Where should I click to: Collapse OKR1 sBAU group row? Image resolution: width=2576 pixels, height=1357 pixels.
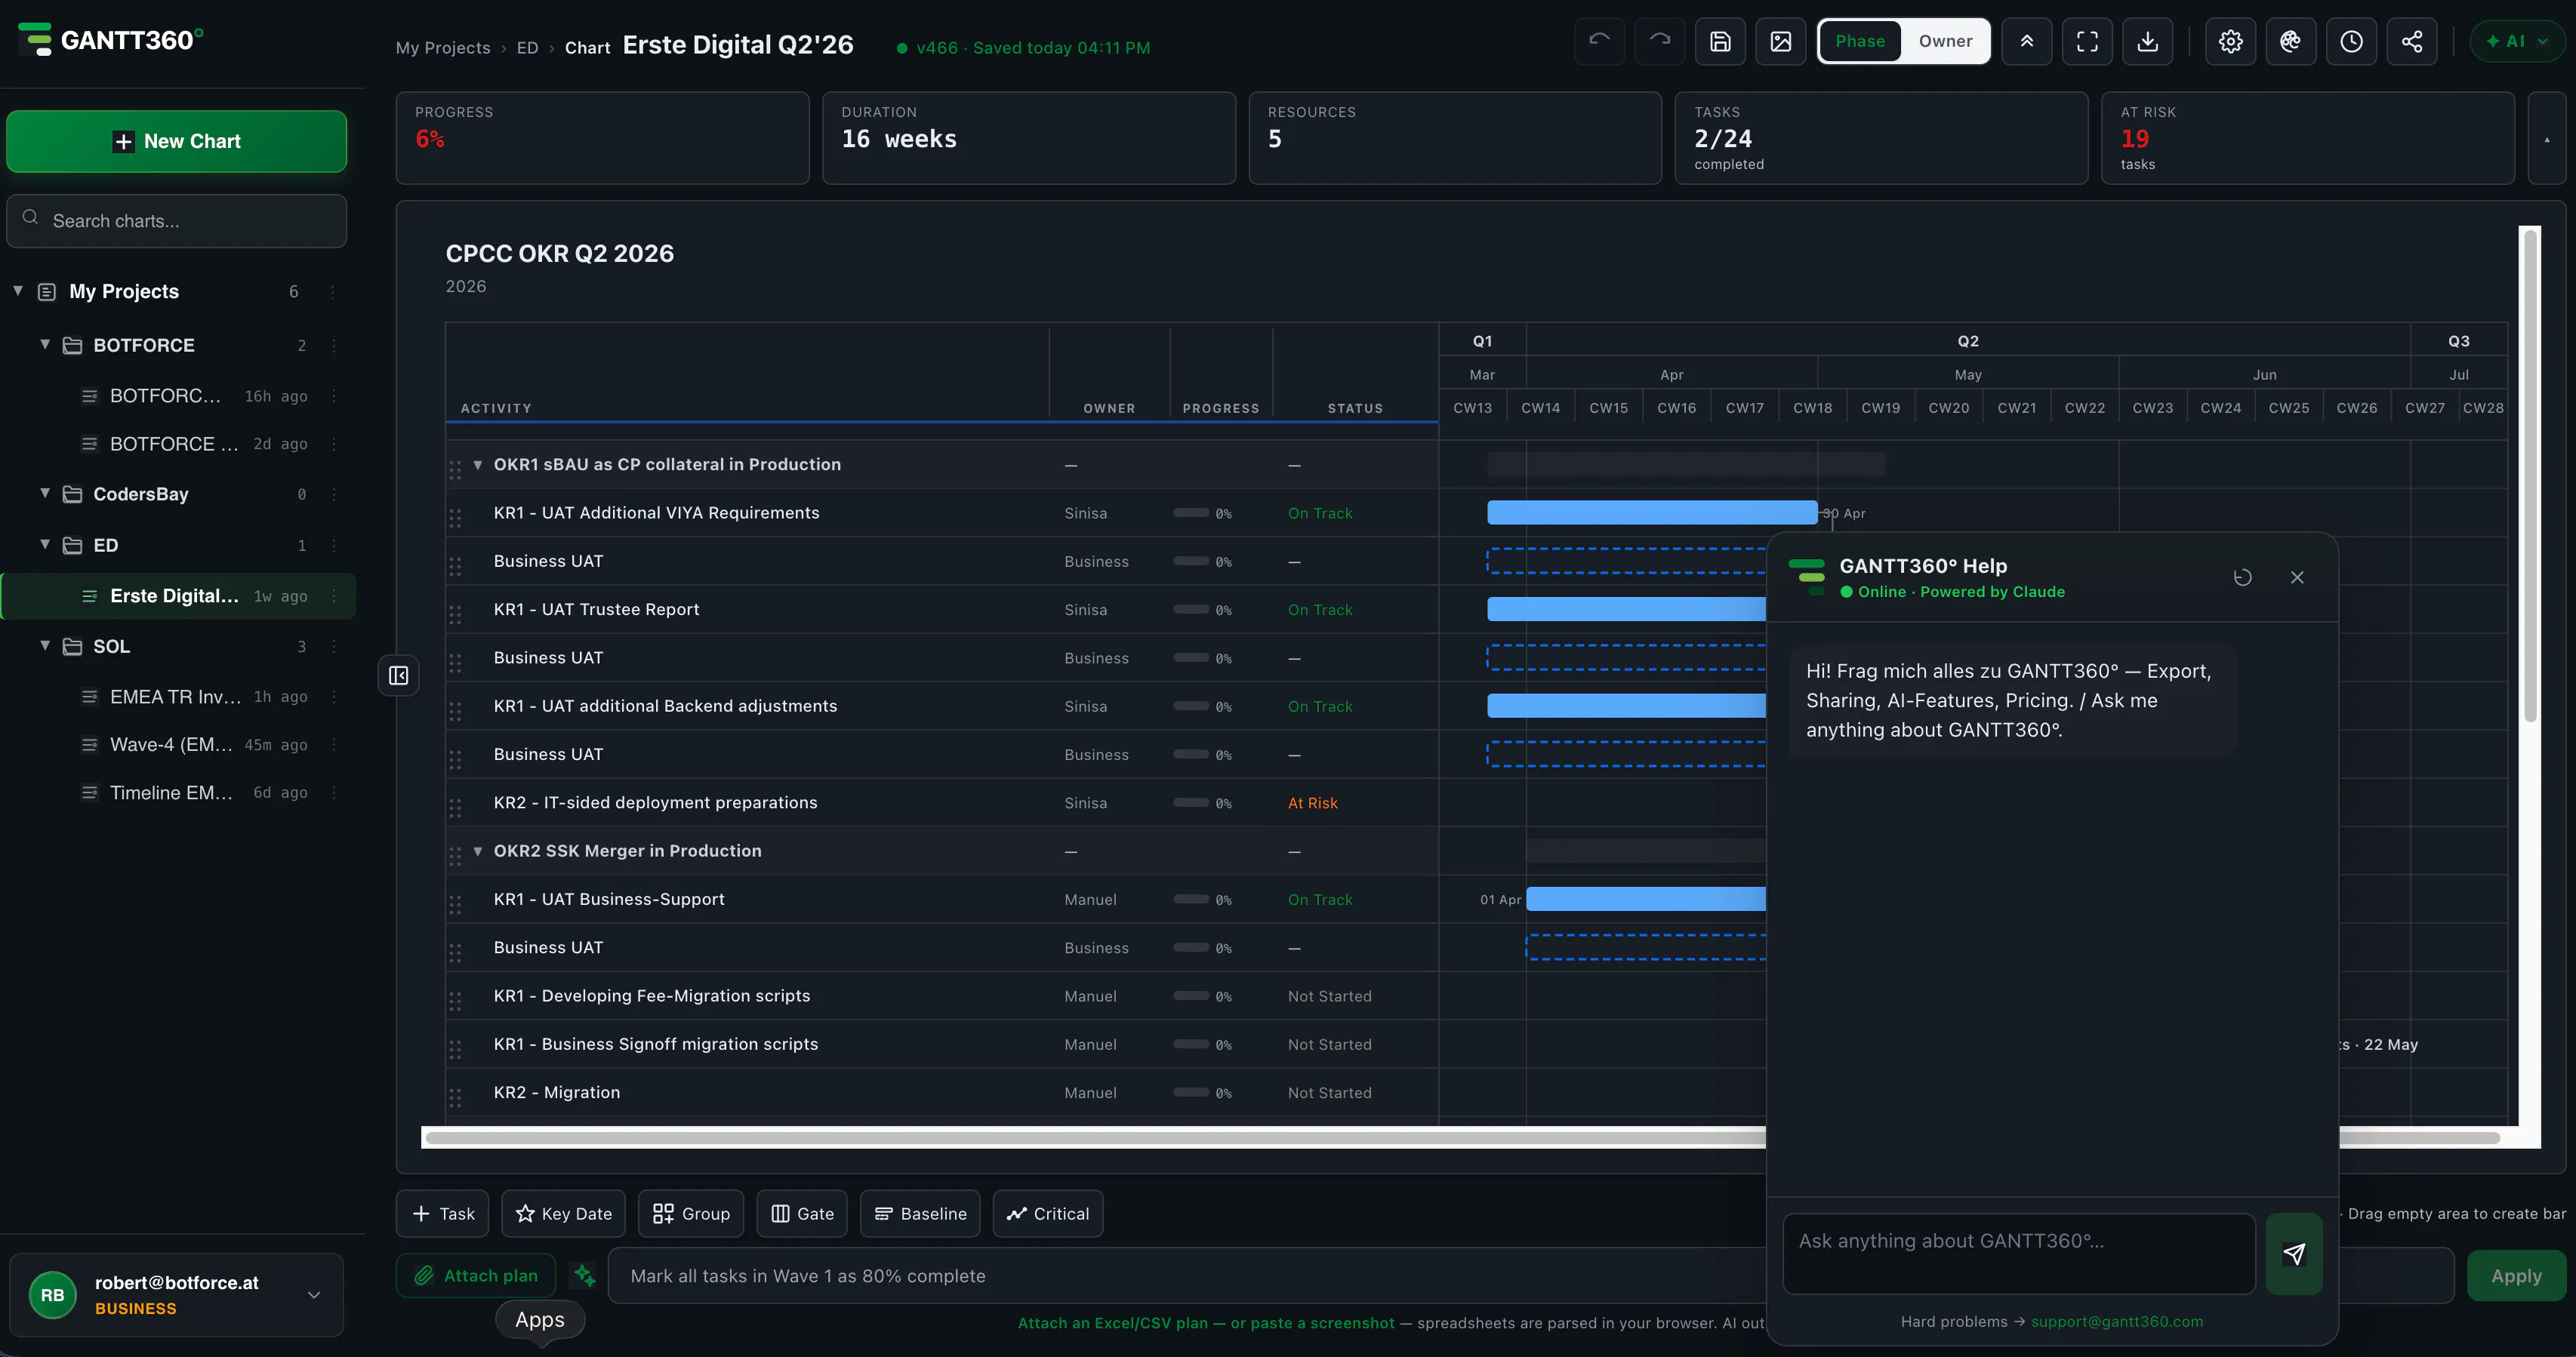[478, 465]
